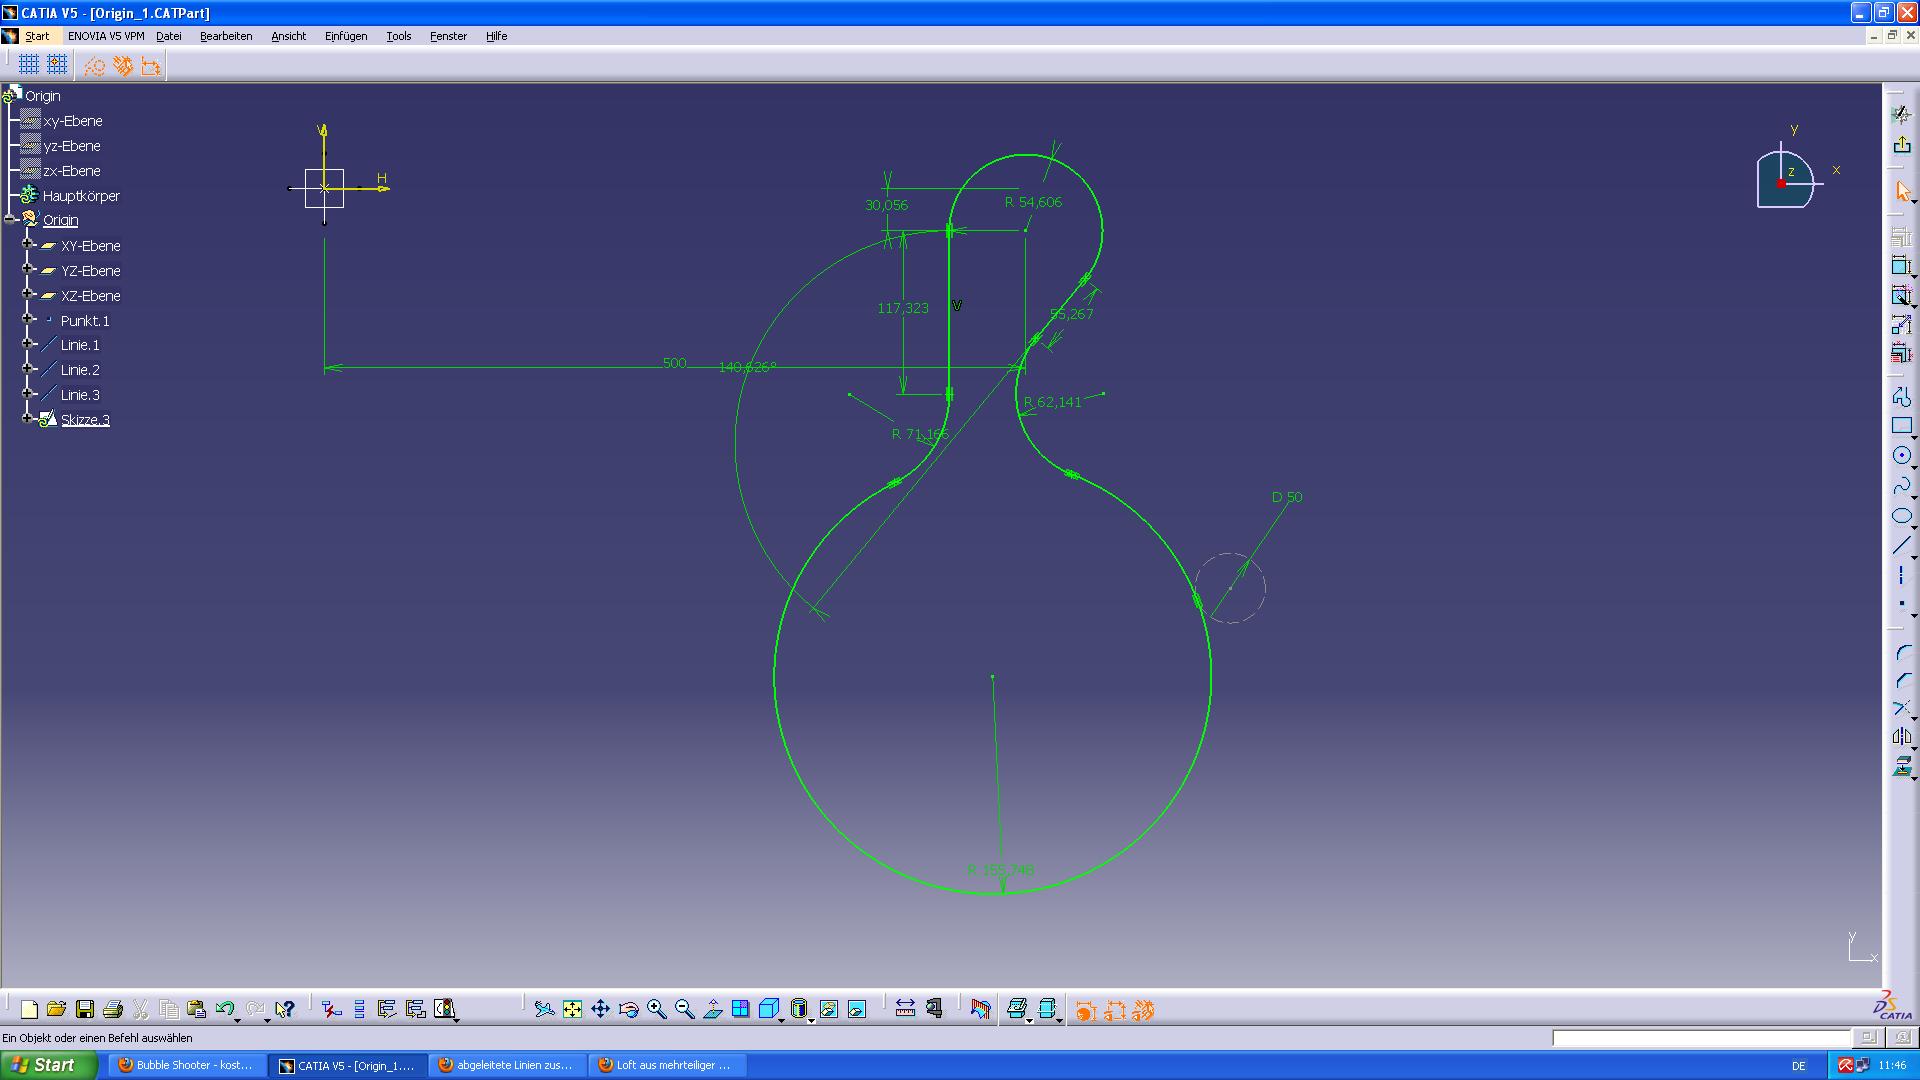
Task: Click the Animate Constraint icon
Action: 1901,324
